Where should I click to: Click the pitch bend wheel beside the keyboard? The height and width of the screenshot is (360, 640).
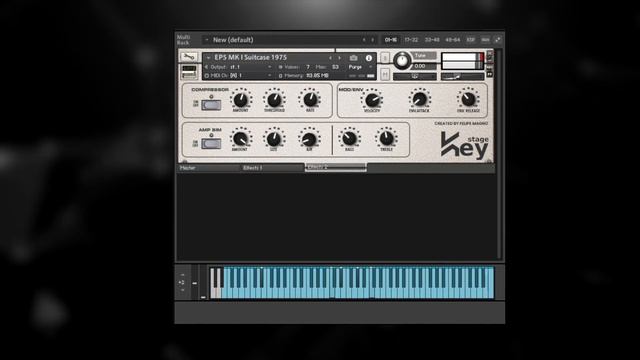pyautogui.click(x=195, y=282)
